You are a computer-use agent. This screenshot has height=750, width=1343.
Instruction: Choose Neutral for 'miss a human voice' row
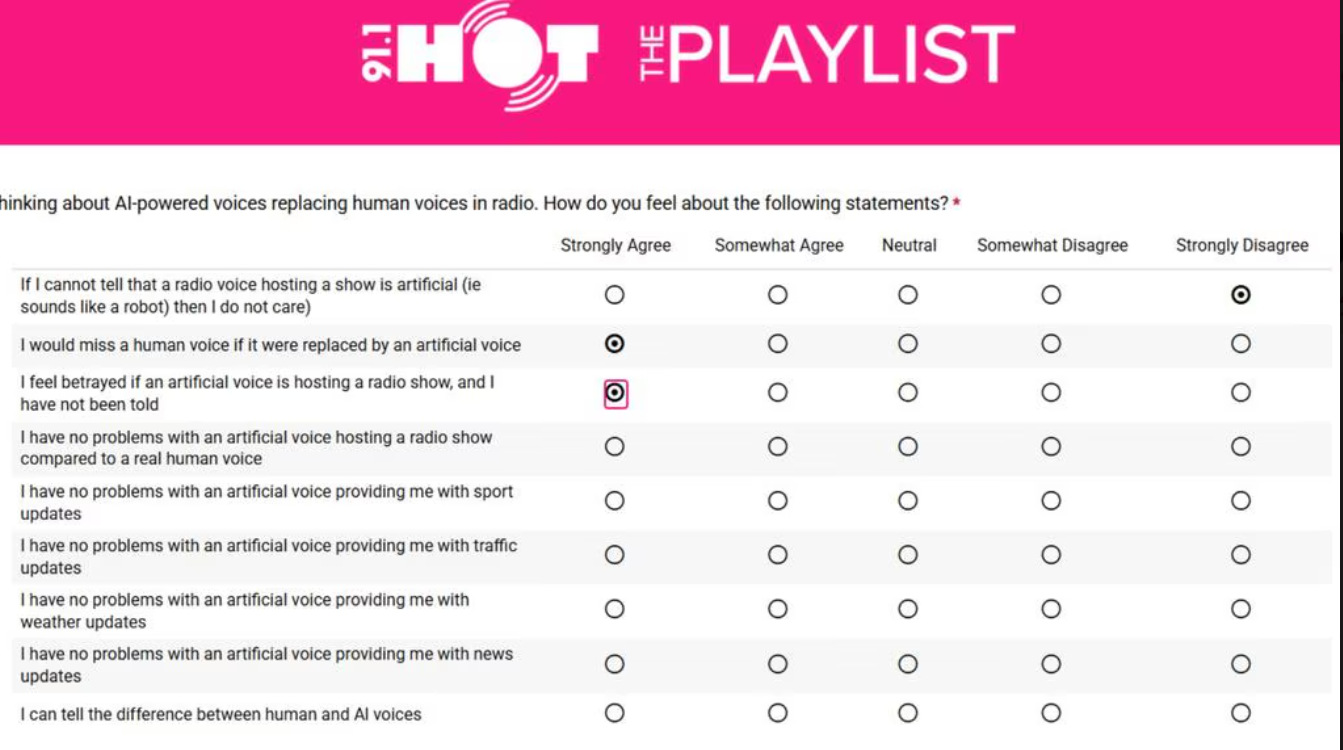[908, 344]
